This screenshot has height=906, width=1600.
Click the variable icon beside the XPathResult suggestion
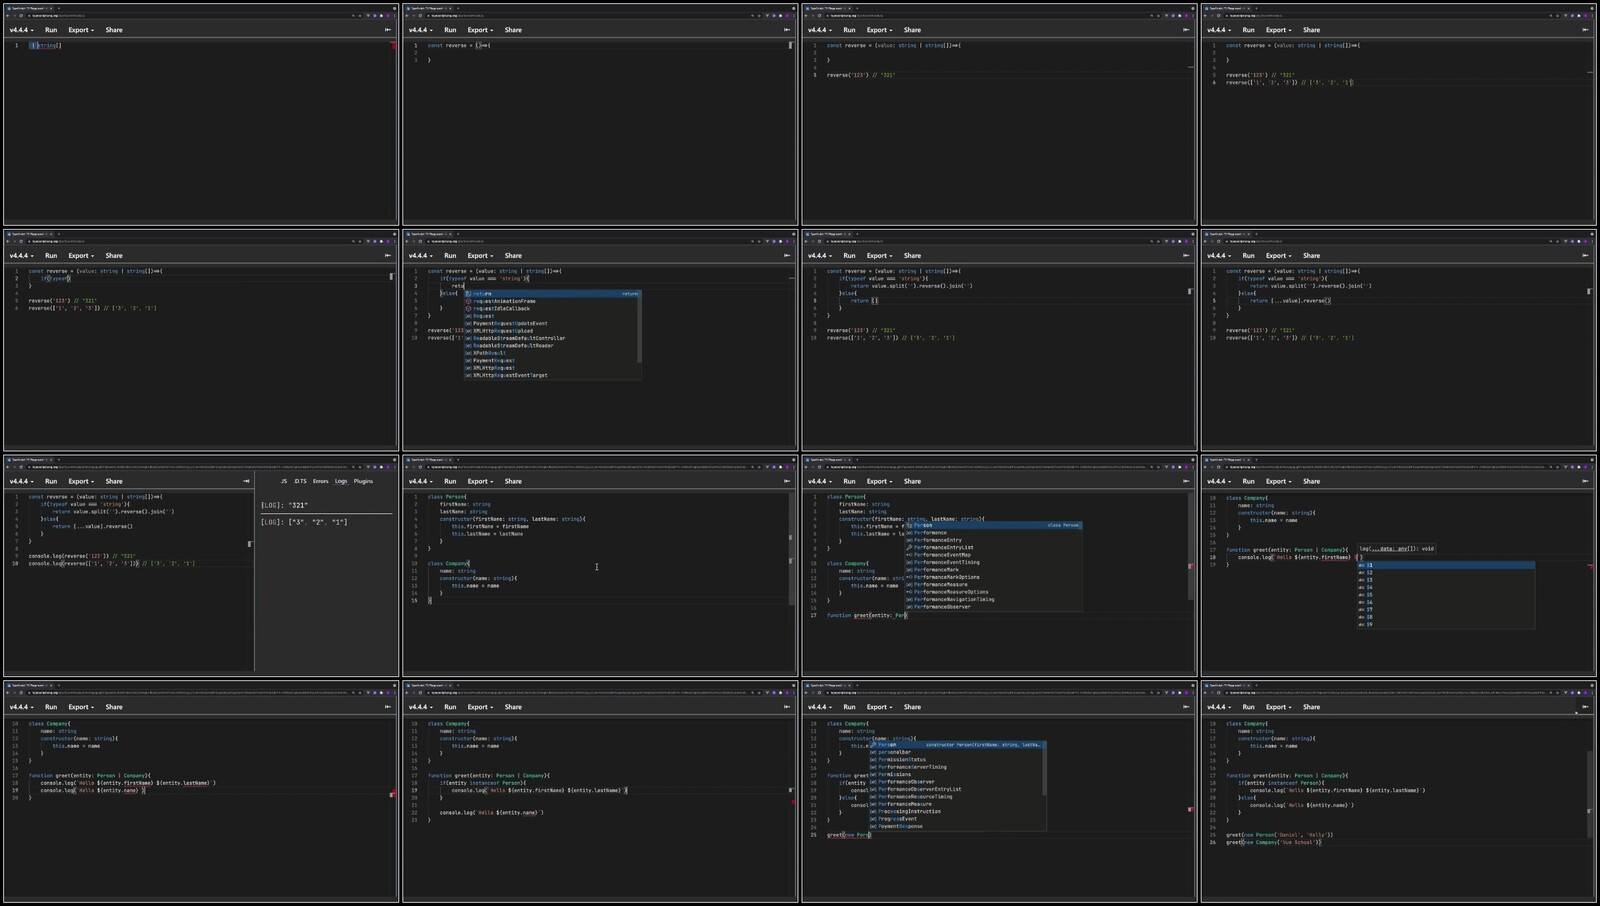468,353
